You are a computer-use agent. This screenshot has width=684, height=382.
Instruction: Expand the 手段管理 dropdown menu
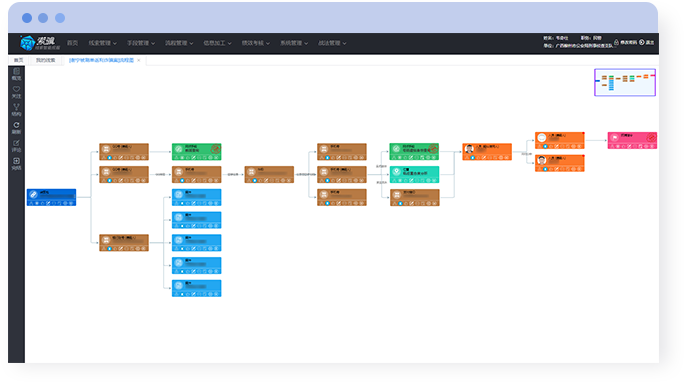(141, 43)
